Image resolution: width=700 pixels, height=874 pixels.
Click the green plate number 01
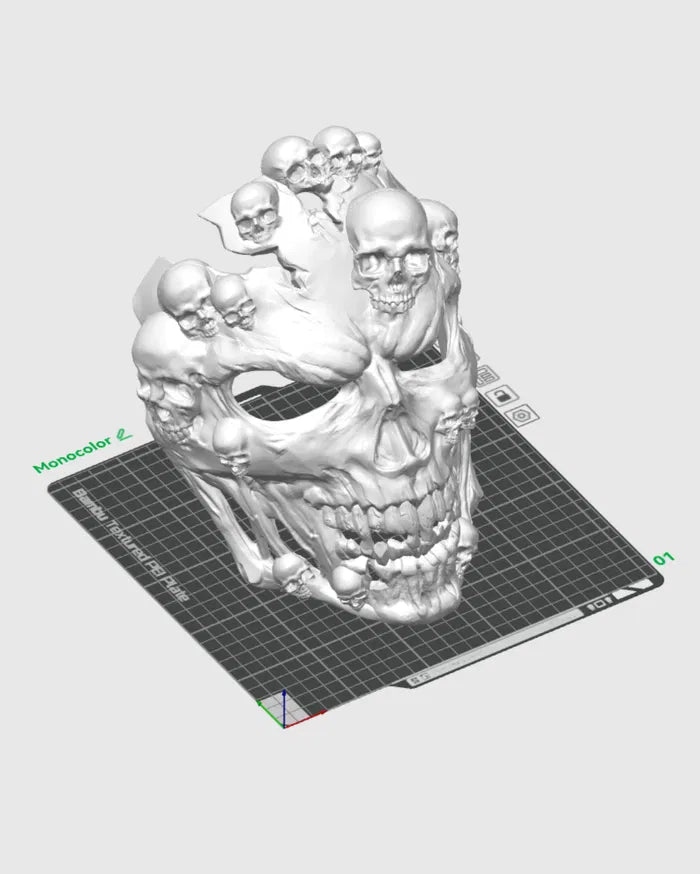[663, 557]
